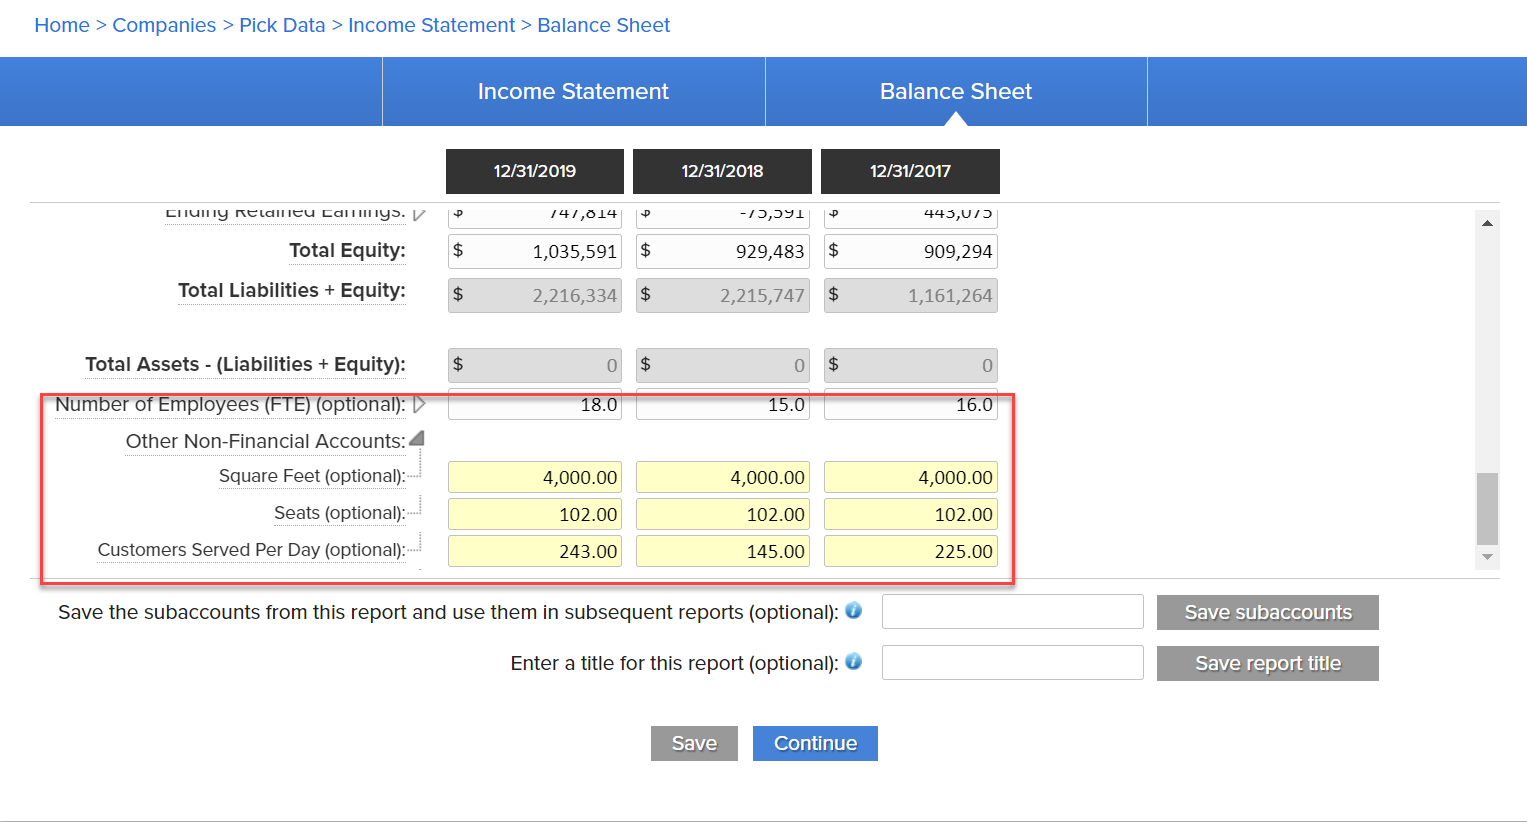Edit Customers Served field 225.00
1527x822 pixels.
coord(911,551)
